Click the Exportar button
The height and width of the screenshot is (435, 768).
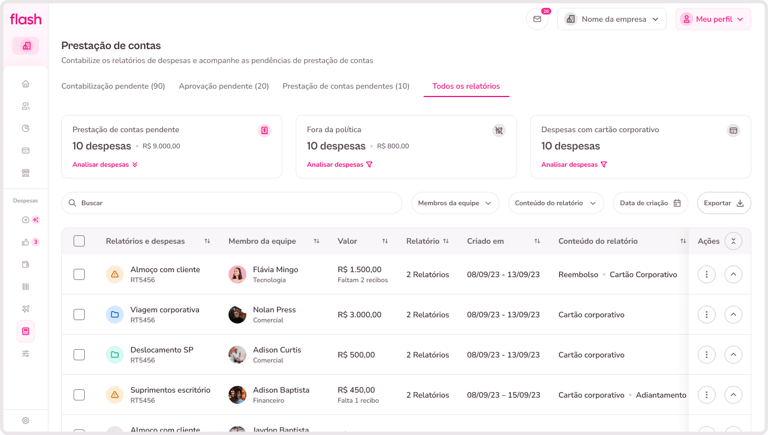724,203
